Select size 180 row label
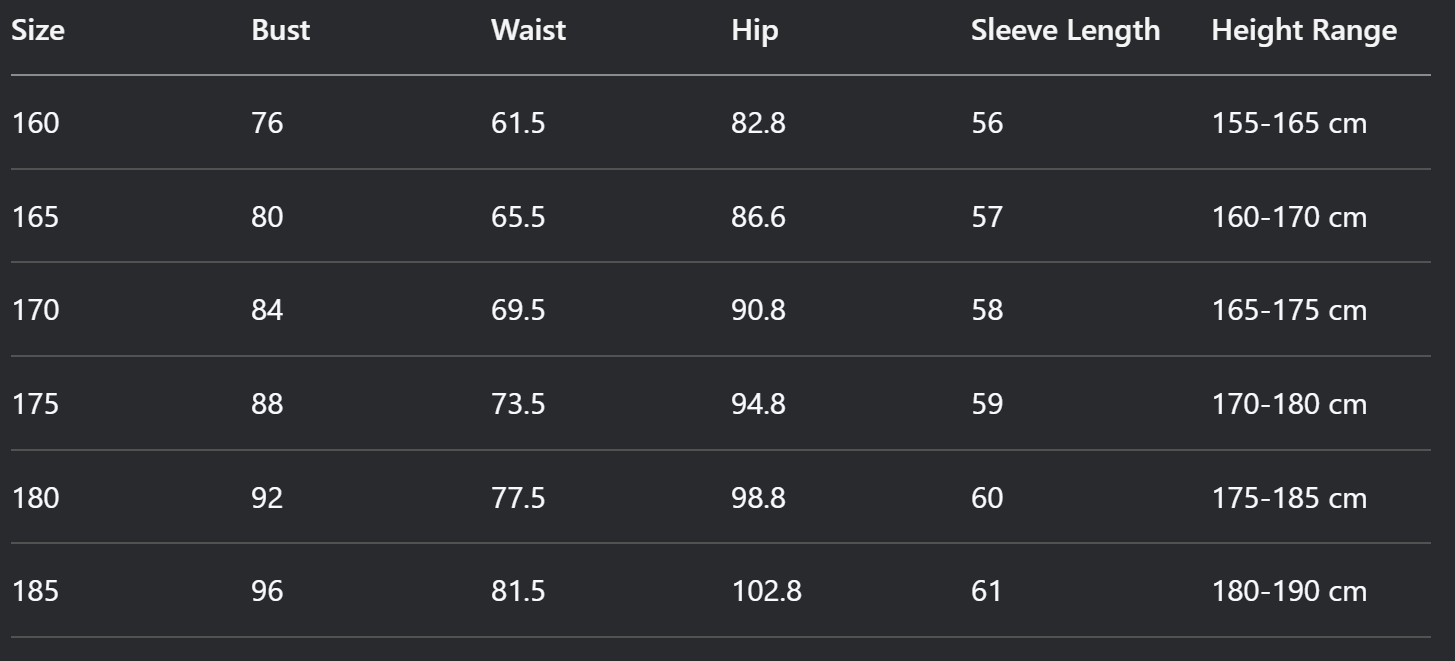Image resolution: width=1455 pixels, height=661 pixels. 35,498
